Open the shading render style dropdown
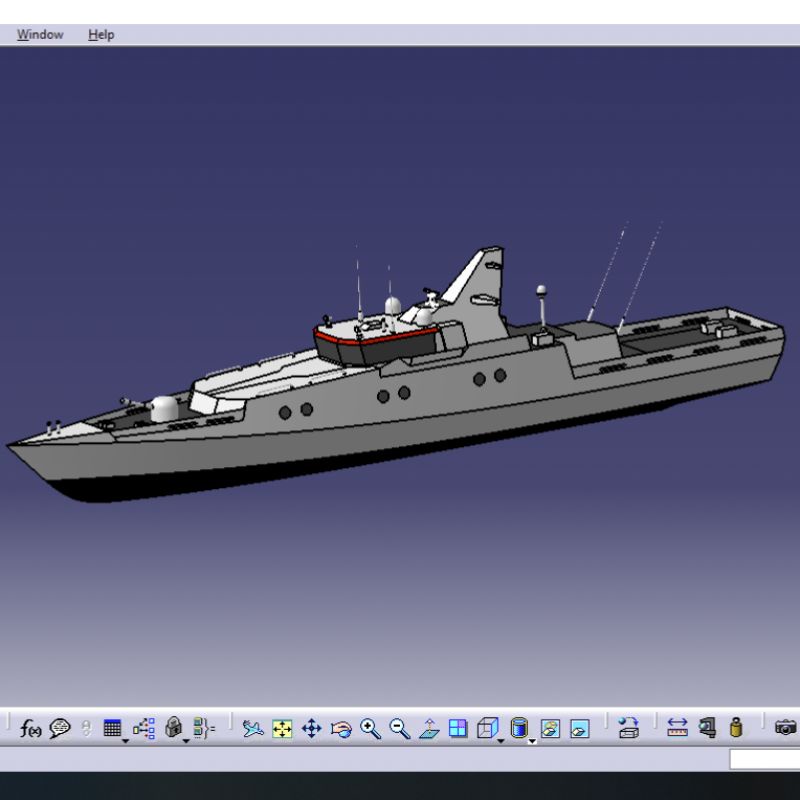The image size is (800, 800). pyautogui.click(x=529, y=739)
